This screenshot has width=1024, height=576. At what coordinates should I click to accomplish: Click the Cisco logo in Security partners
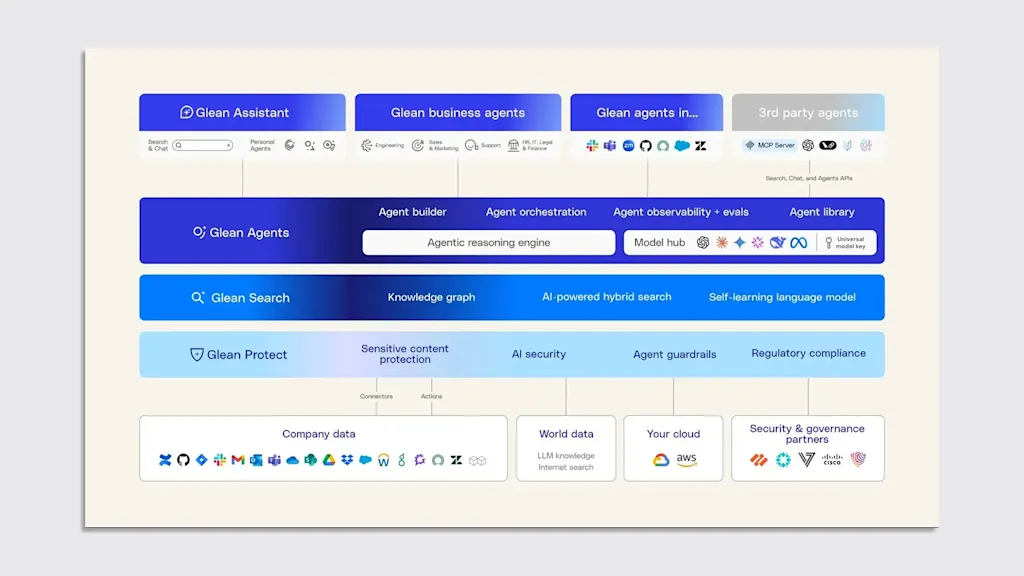coord(832,460)
